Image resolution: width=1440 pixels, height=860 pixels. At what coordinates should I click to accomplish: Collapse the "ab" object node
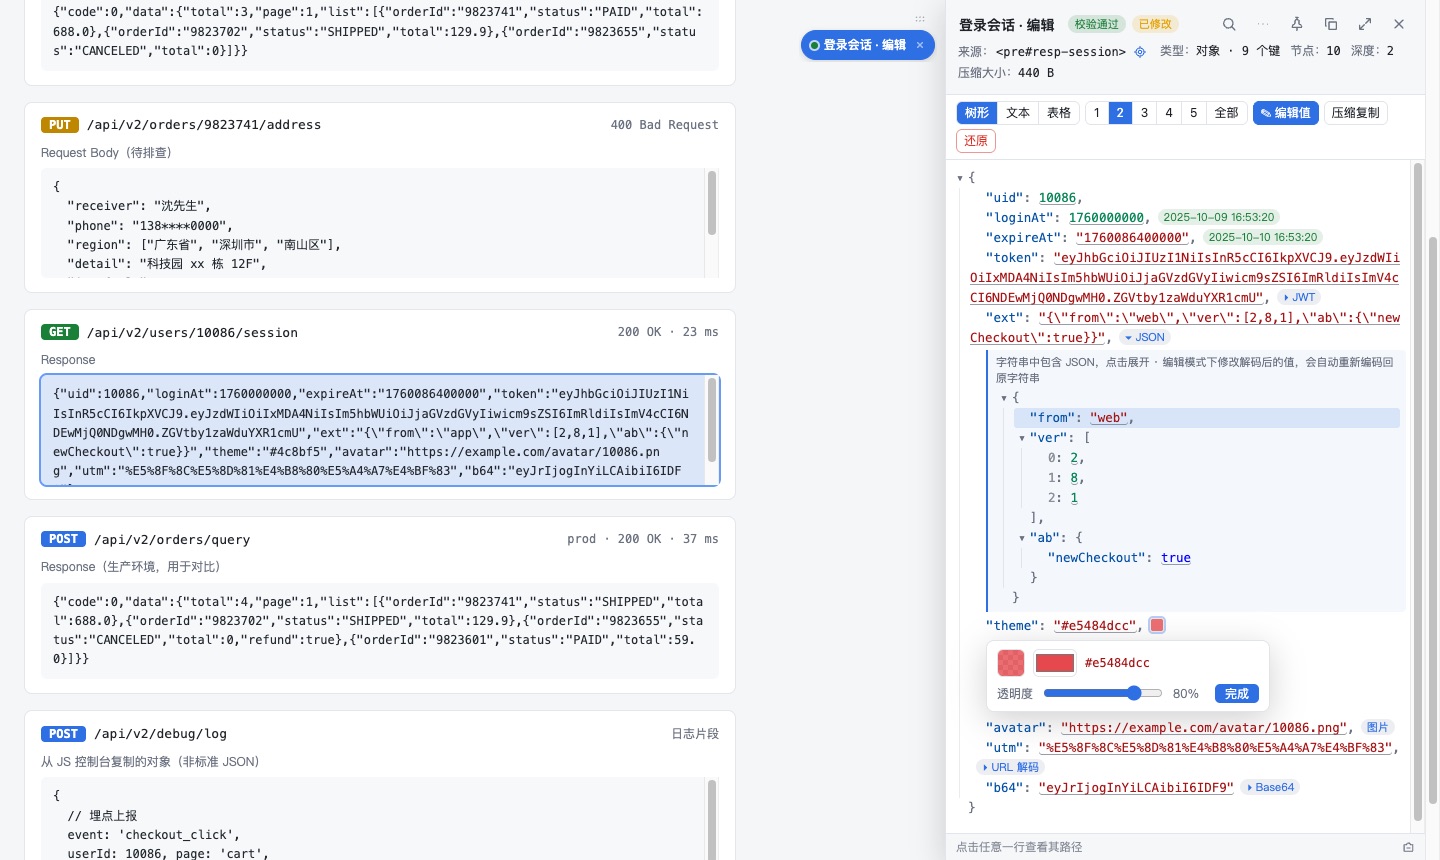[x=1022, y=538]
